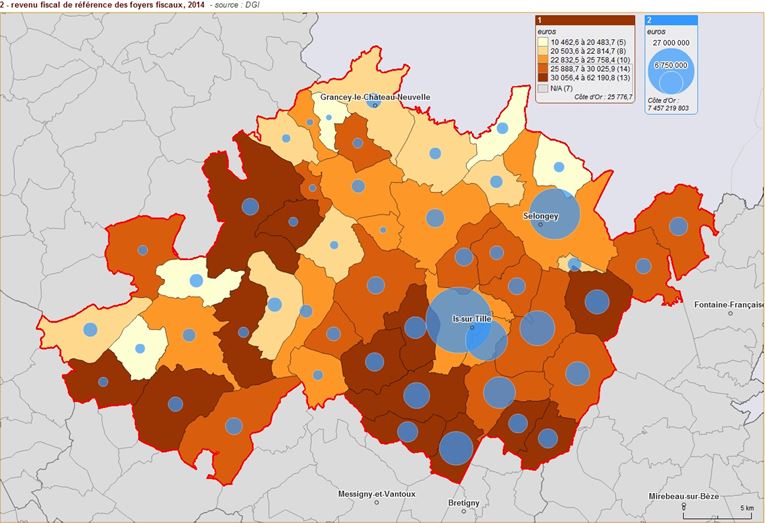Click the Mirebeau-sur-Bèze label

(684, 496)
